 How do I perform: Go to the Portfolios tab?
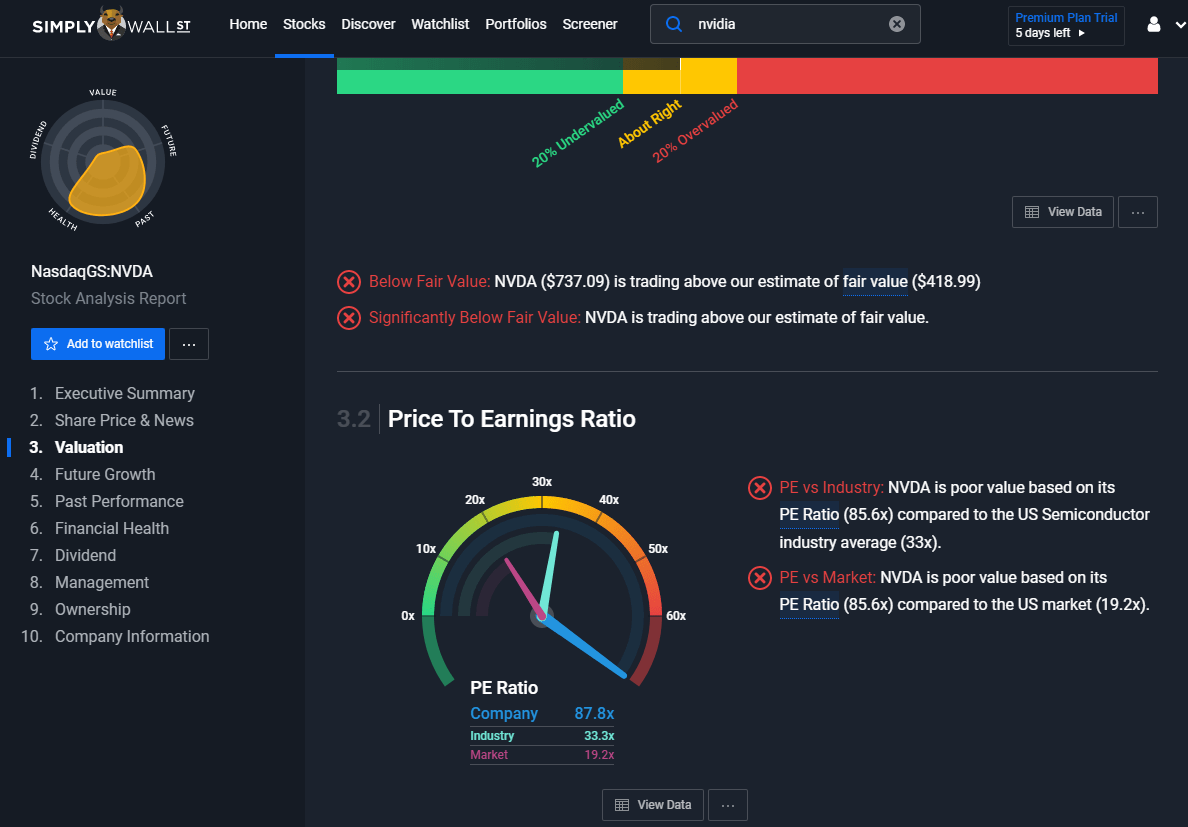click(x=516, y=24)
